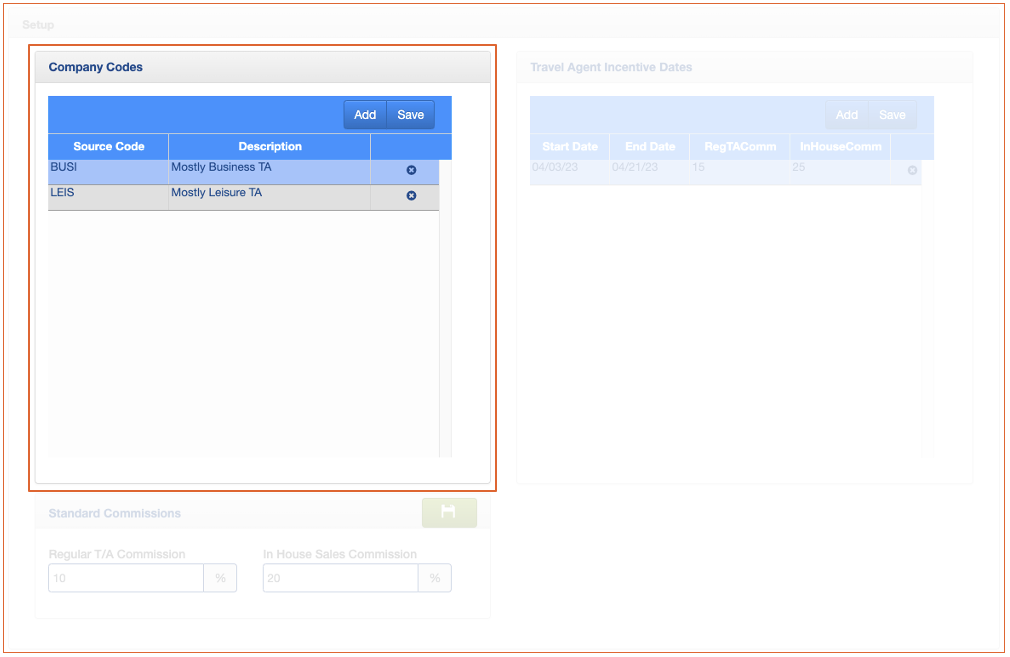Click the Start Date column header

tap(570, 147)
